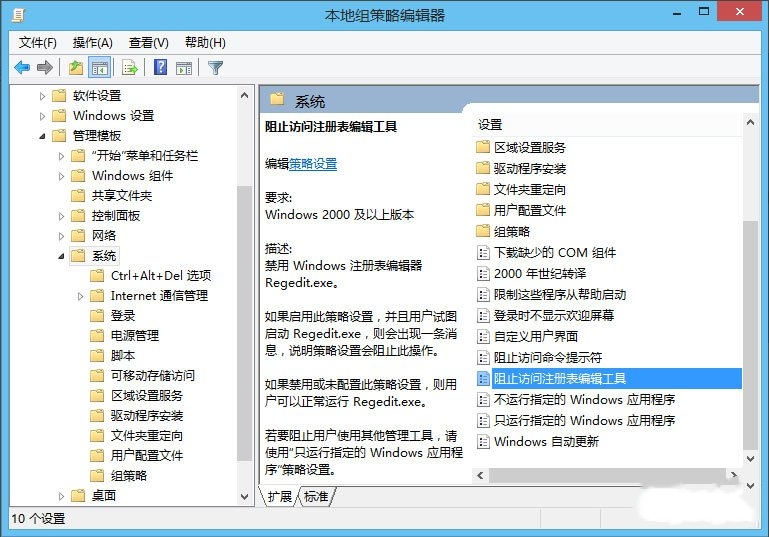This screenshot has height=537, width=769.
Task: Click the settings list horizontal scrollbar
Action: point(607,475)
